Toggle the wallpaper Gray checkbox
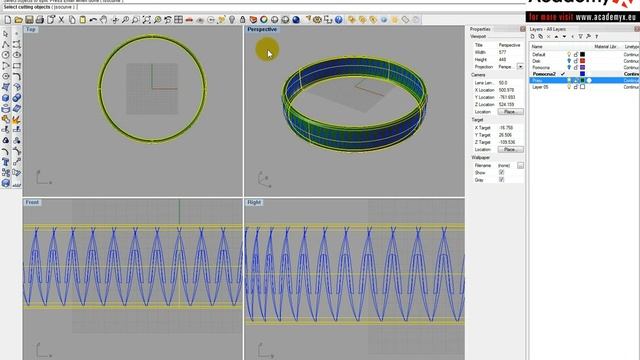 tap(502, 180)
